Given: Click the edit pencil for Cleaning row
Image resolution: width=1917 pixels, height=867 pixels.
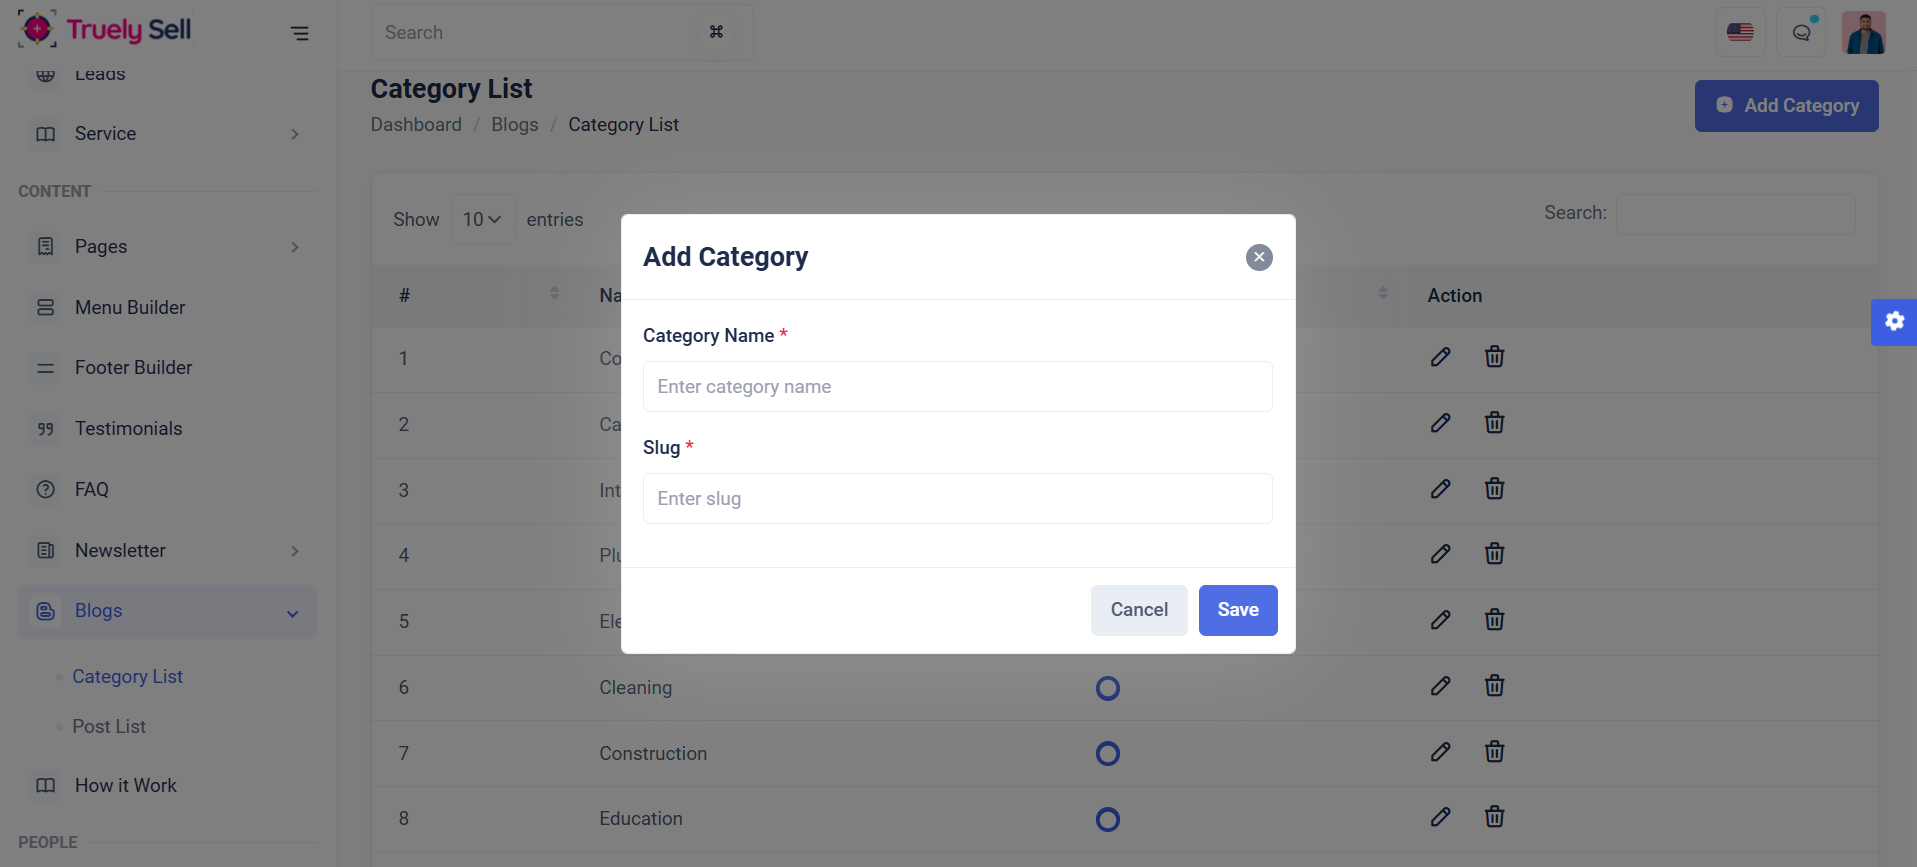Looking at the screenshot, I should (x=1440, y=686).
